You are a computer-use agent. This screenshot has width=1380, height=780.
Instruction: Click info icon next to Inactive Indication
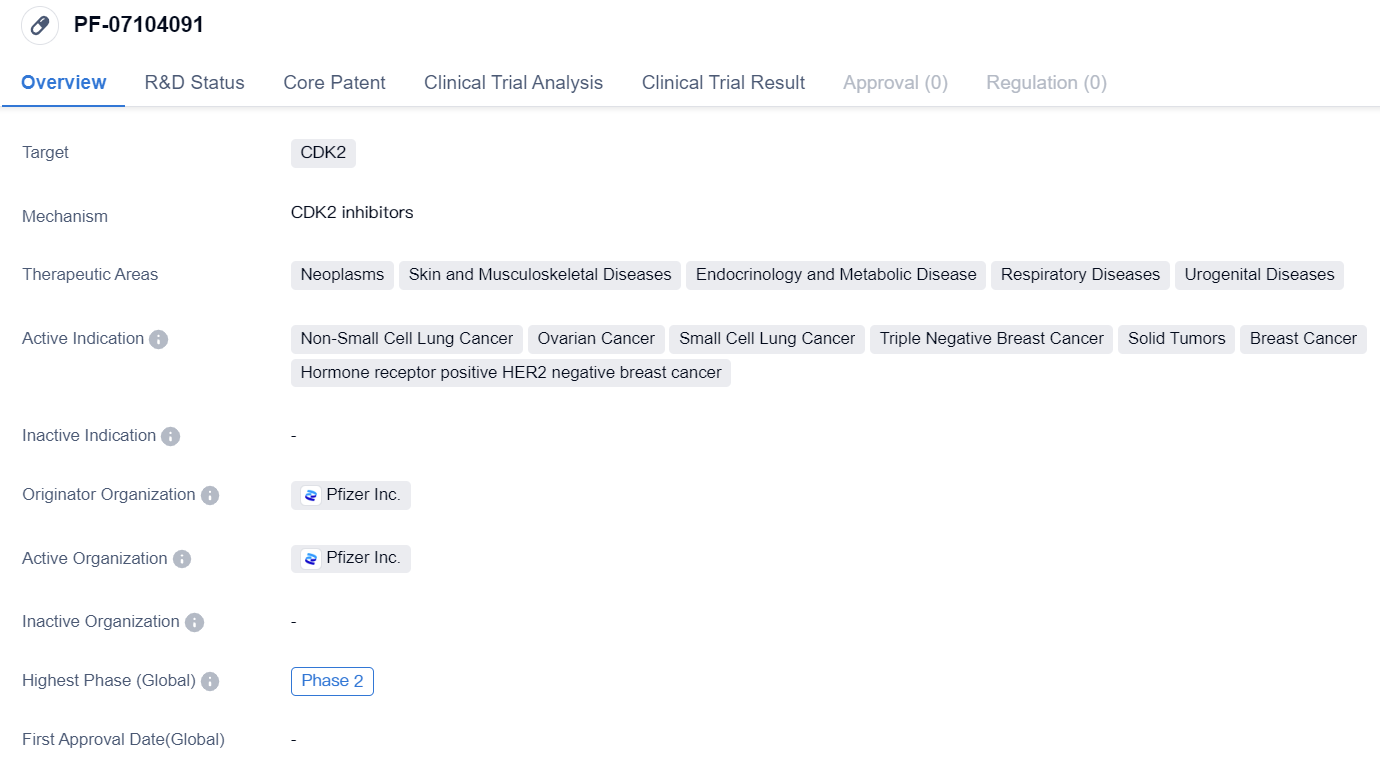pos(171,437)
